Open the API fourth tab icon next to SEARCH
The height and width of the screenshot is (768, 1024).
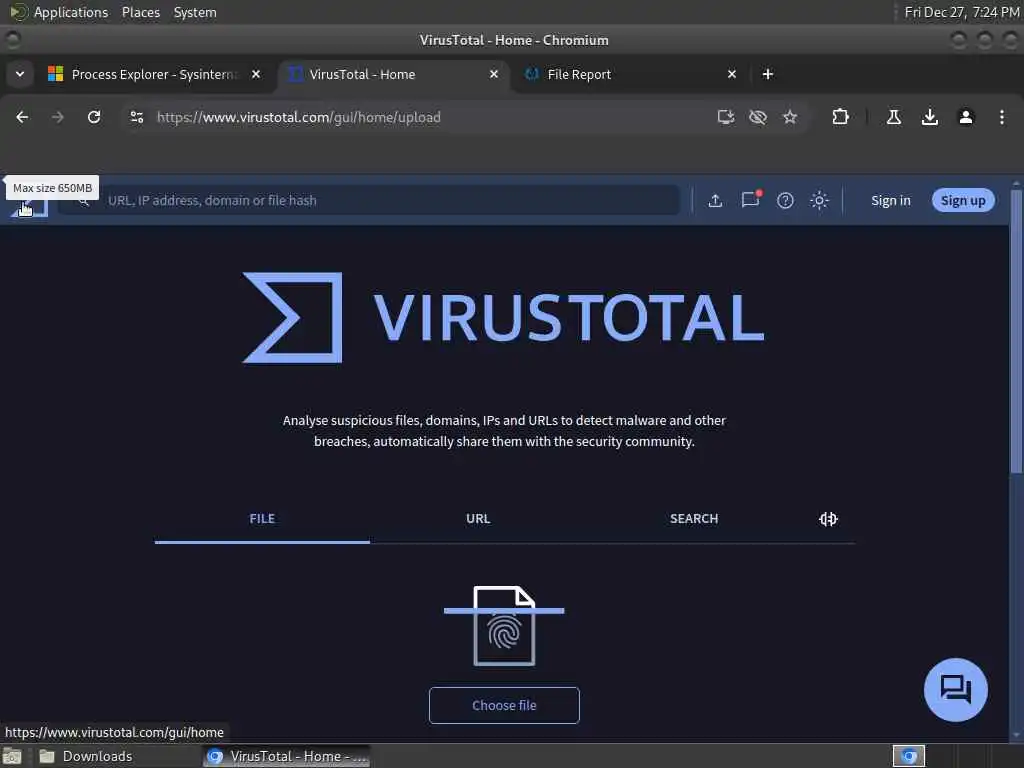(828, 519)
